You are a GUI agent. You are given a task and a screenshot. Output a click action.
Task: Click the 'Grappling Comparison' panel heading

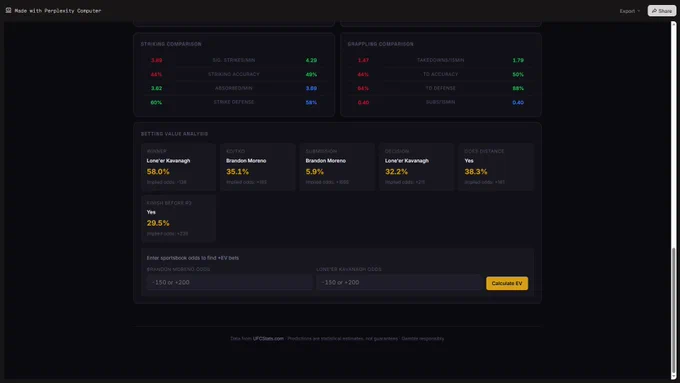pyautogui.click(x=380, y=44)
